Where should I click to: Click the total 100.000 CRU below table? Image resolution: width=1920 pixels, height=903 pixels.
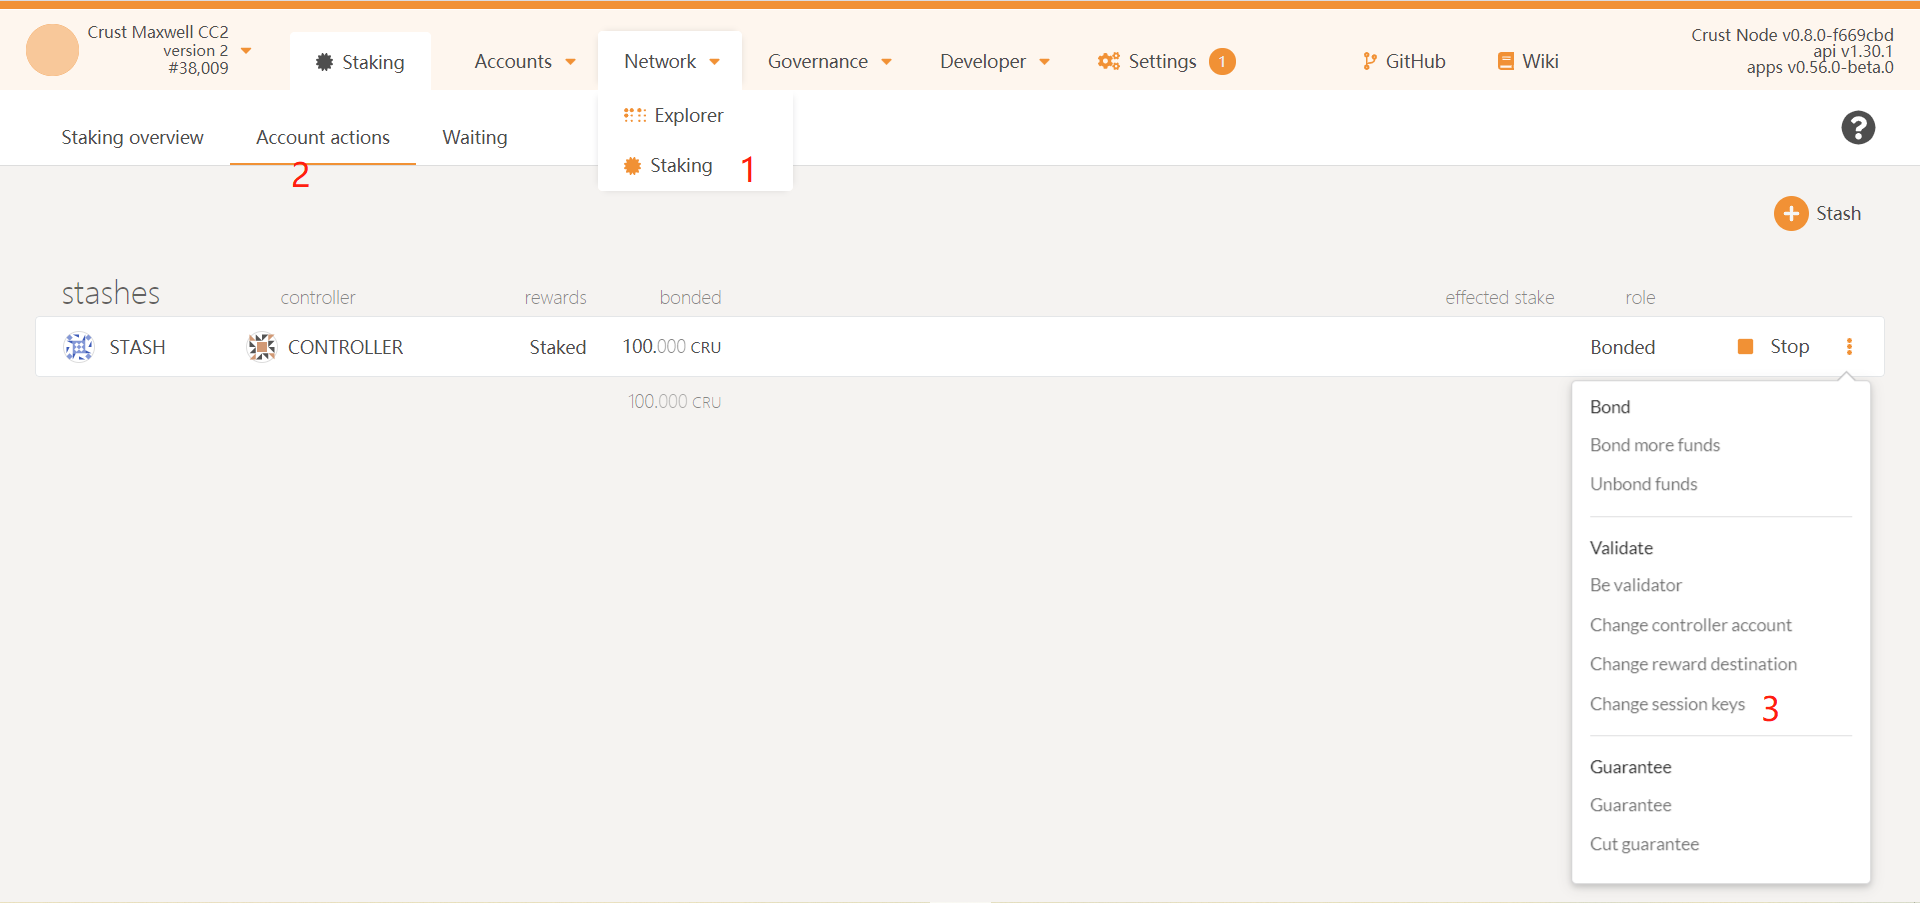[674, 401]
